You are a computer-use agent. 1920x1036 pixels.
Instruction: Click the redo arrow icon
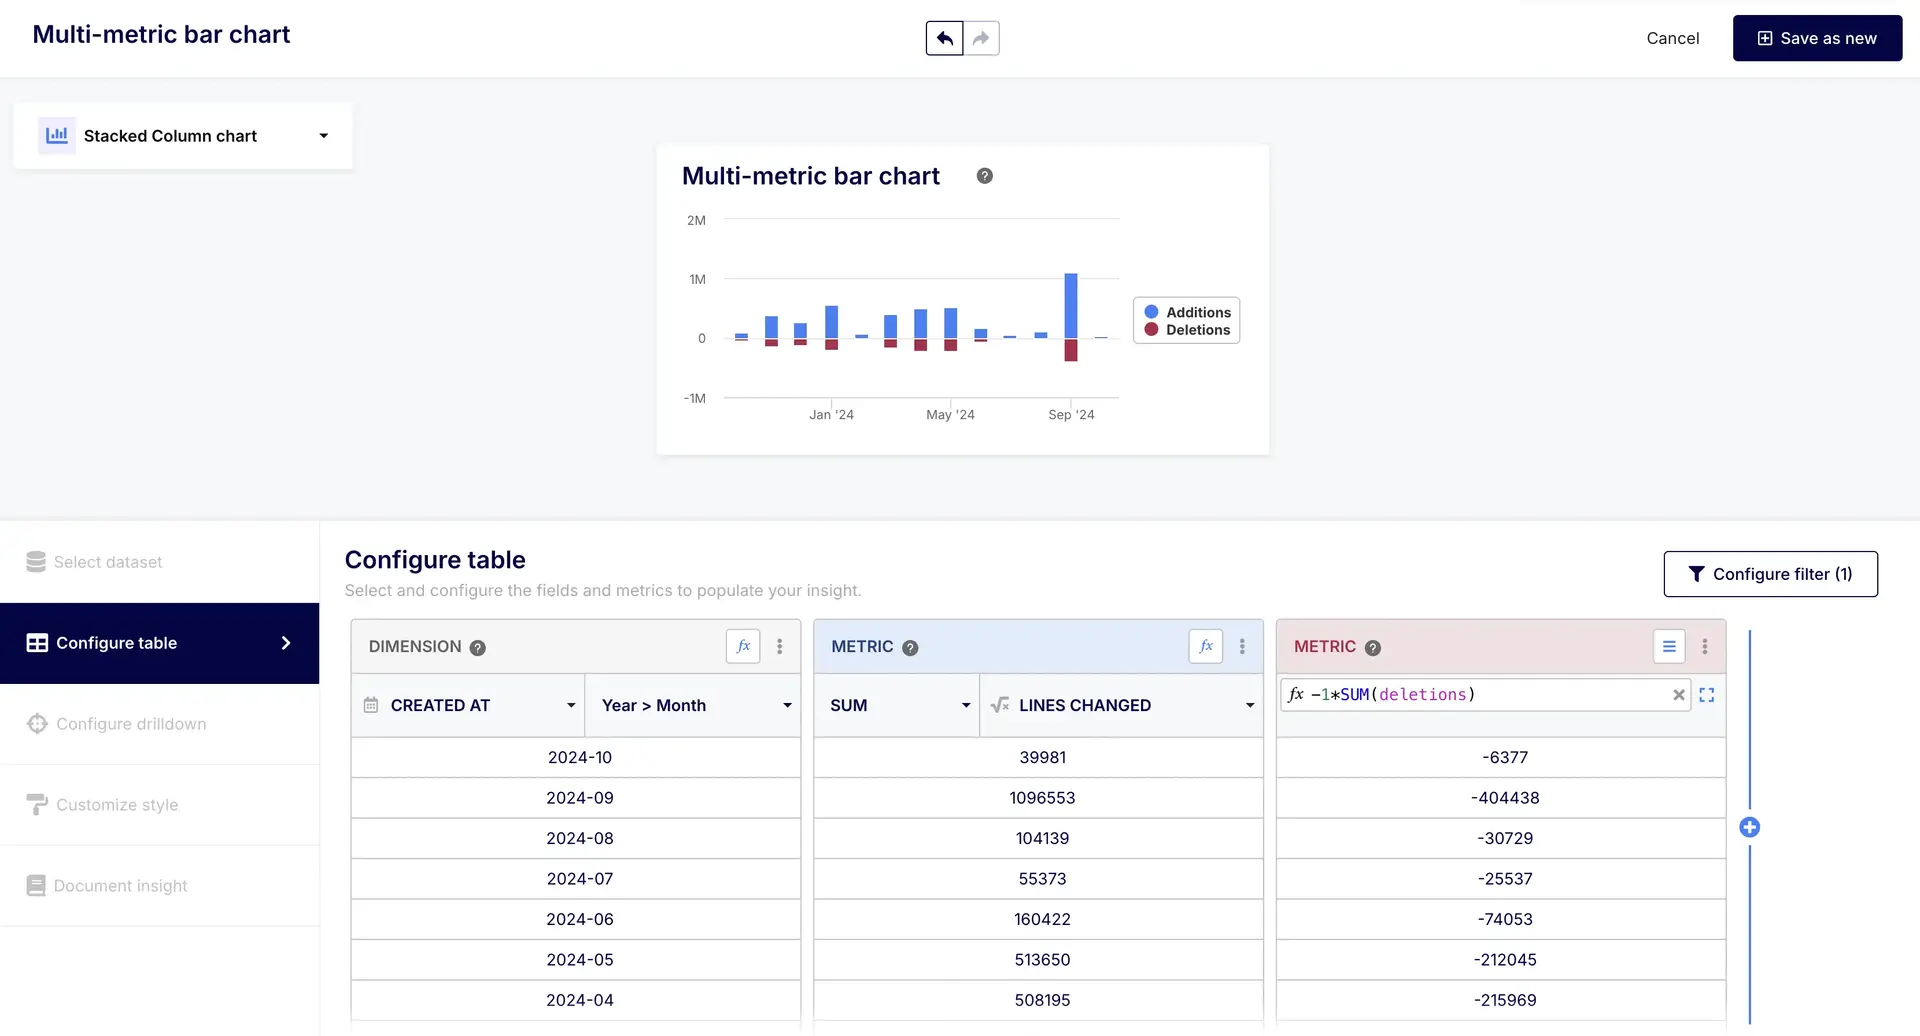click(981, 38)
